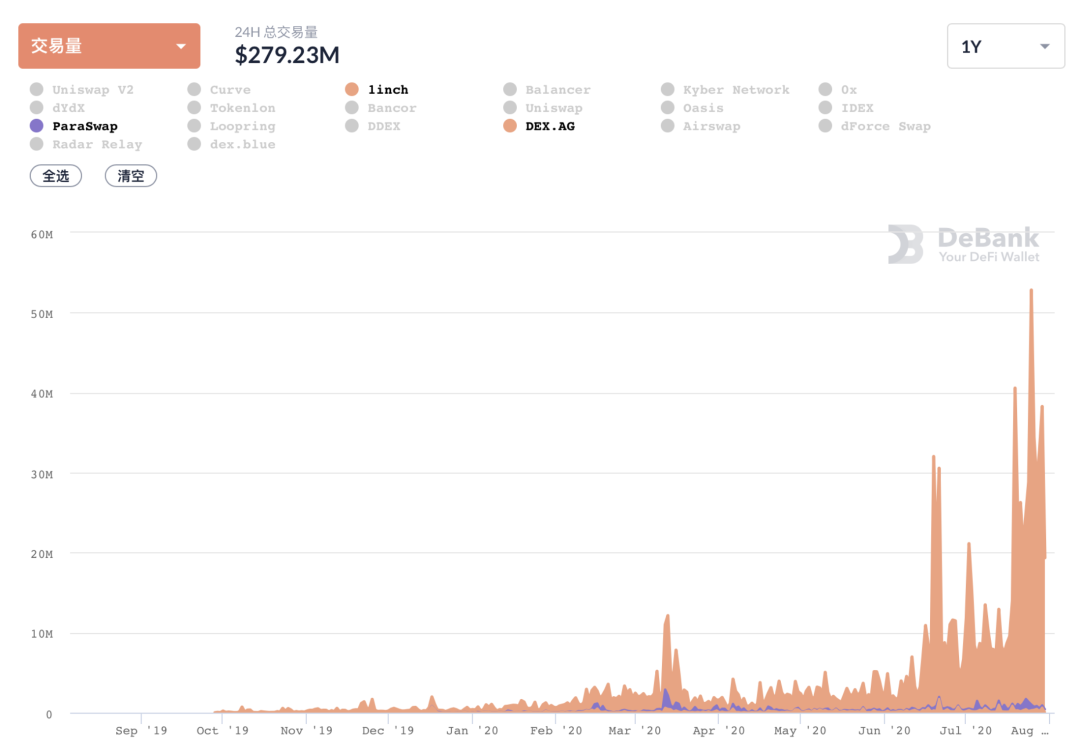Enable the dex.blue series
Viewport: 1080px width, 756px height.
pyautogui.click(x=231, y=144)
